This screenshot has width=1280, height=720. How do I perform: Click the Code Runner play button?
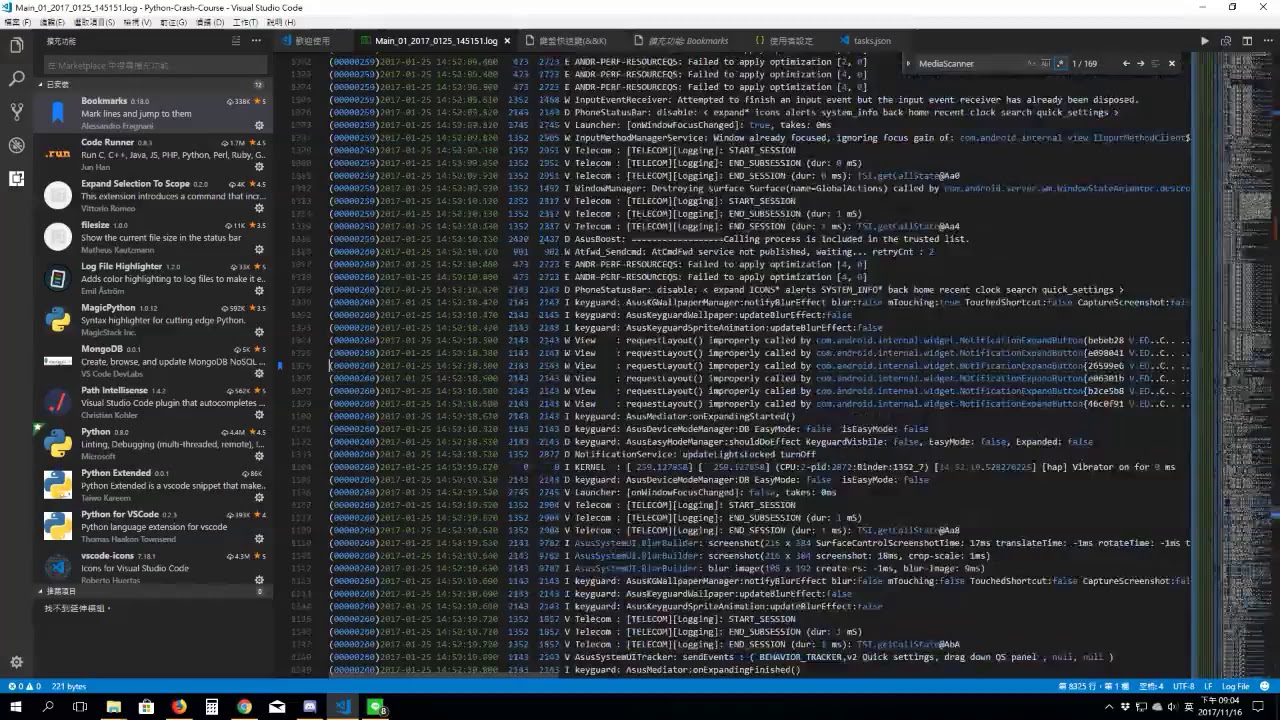pyautogui.click(x=1204, y=41)
